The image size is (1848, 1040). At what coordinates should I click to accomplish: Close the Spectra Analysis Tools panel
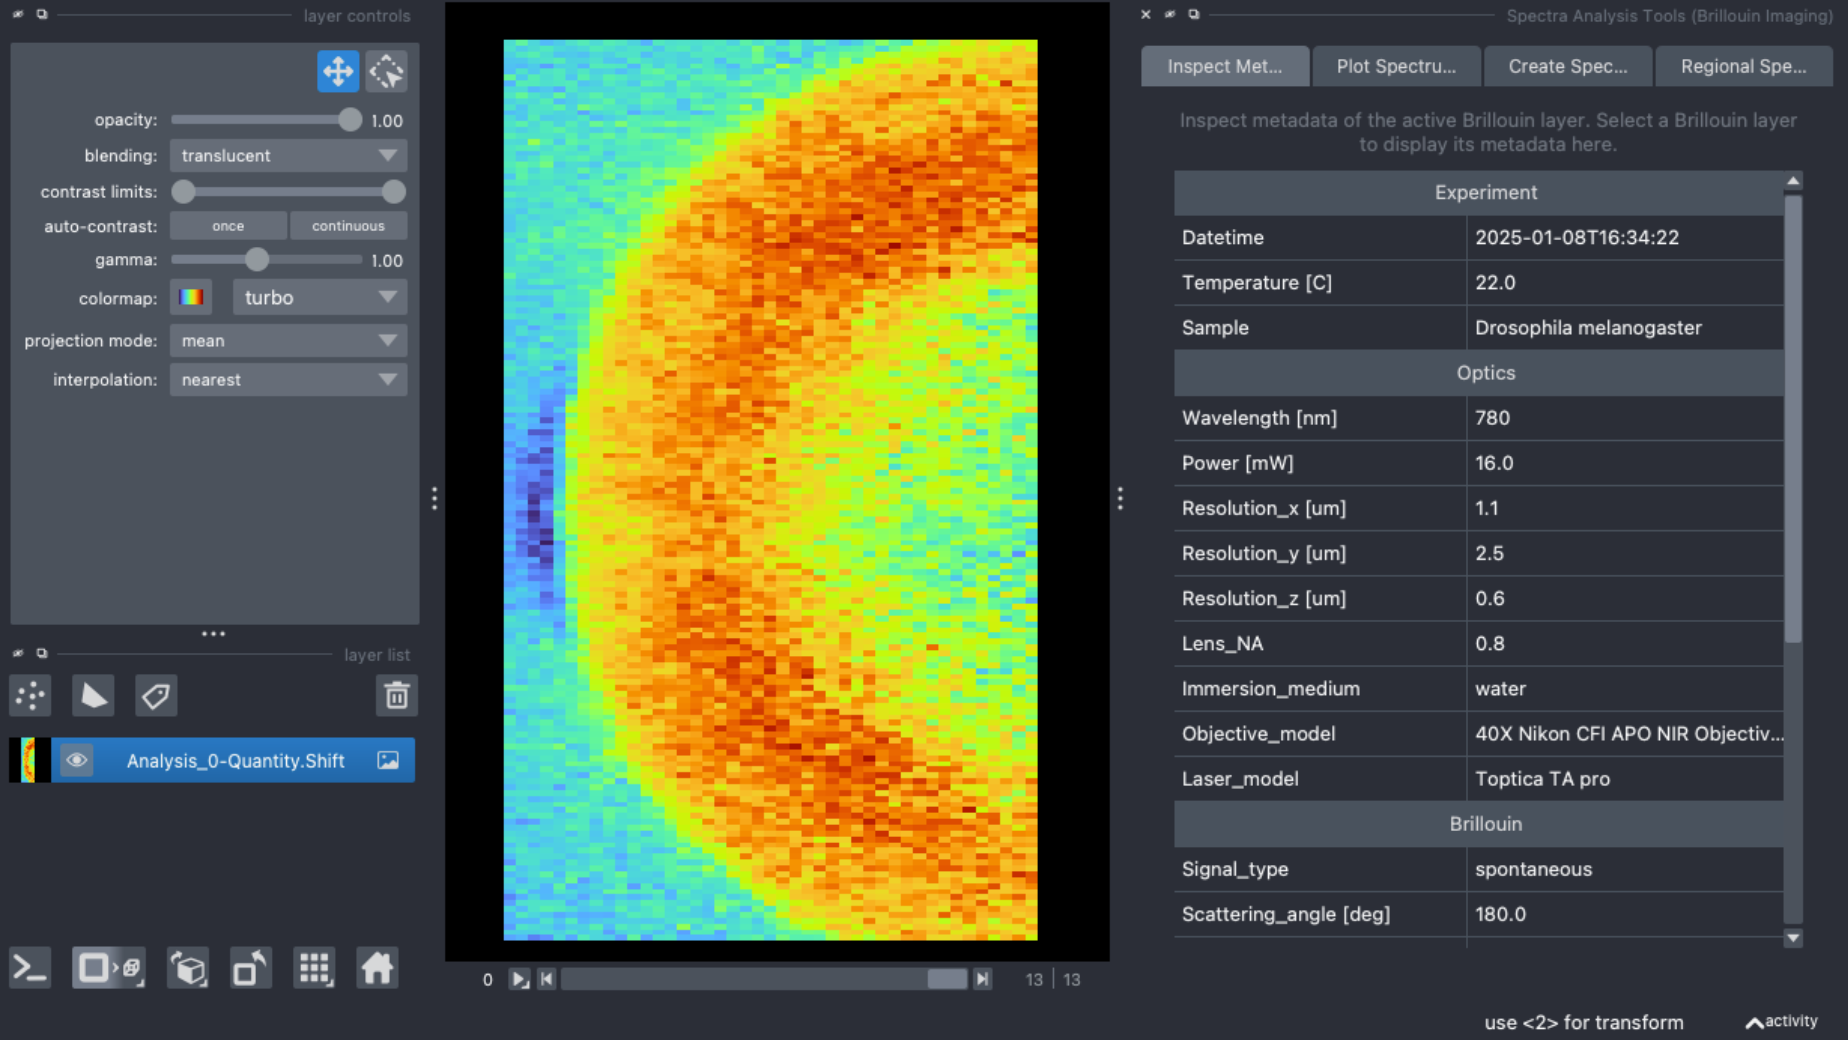click(x=1146, y=15)
